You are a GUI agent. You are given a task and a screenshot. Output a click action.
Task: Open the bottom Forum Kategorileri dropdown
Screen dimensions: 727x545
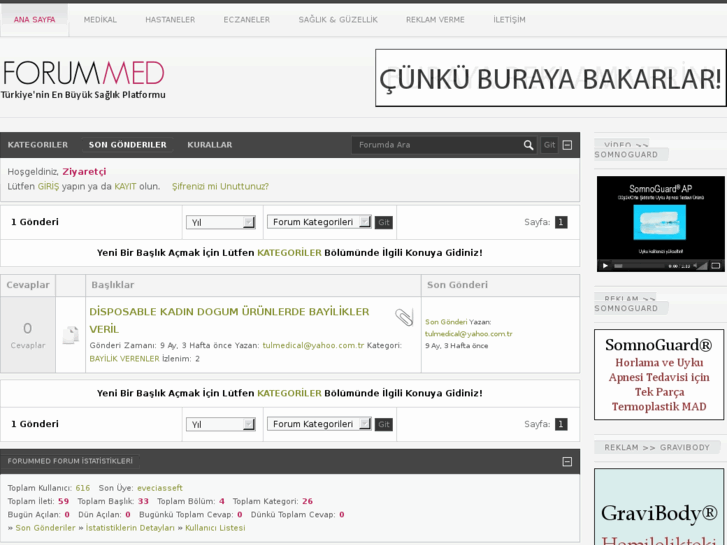319,424
